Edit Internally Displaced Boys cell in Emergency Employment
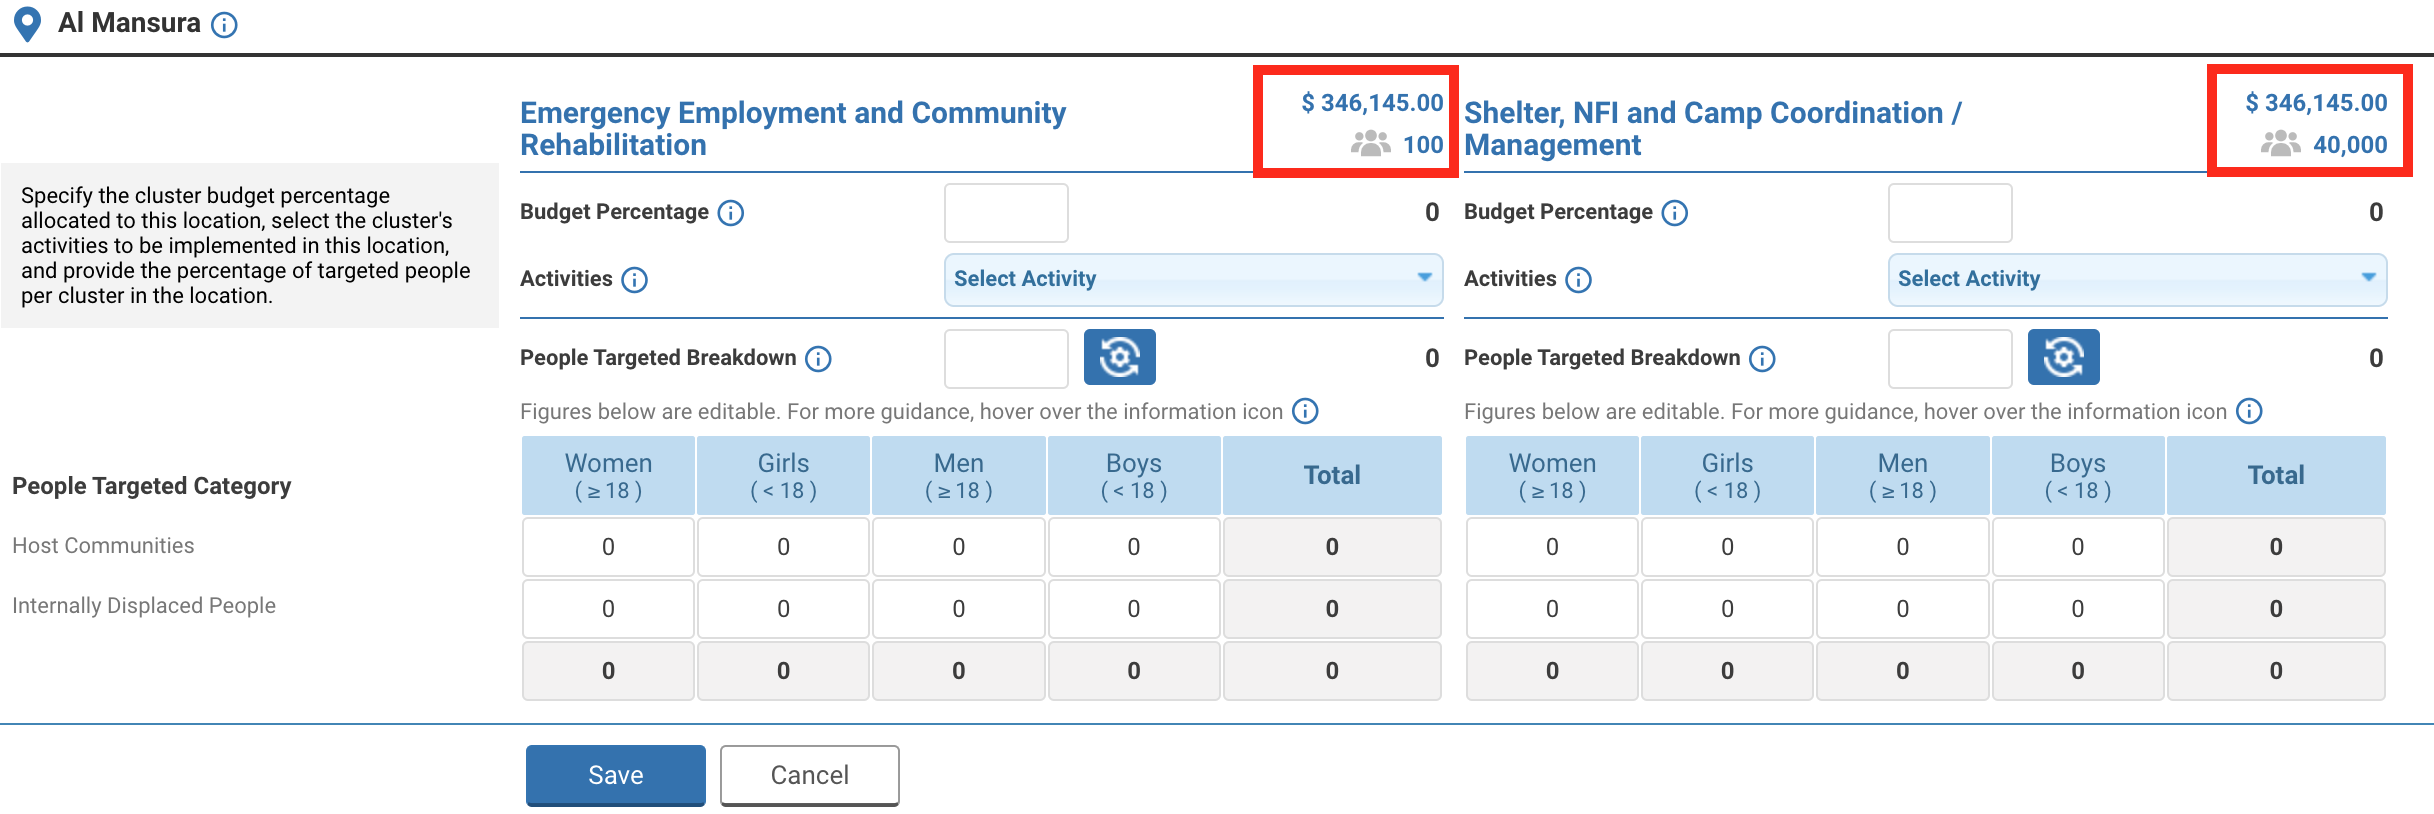The height and width of the screenshot is (814, 2434). click(x=1134, y=609)
